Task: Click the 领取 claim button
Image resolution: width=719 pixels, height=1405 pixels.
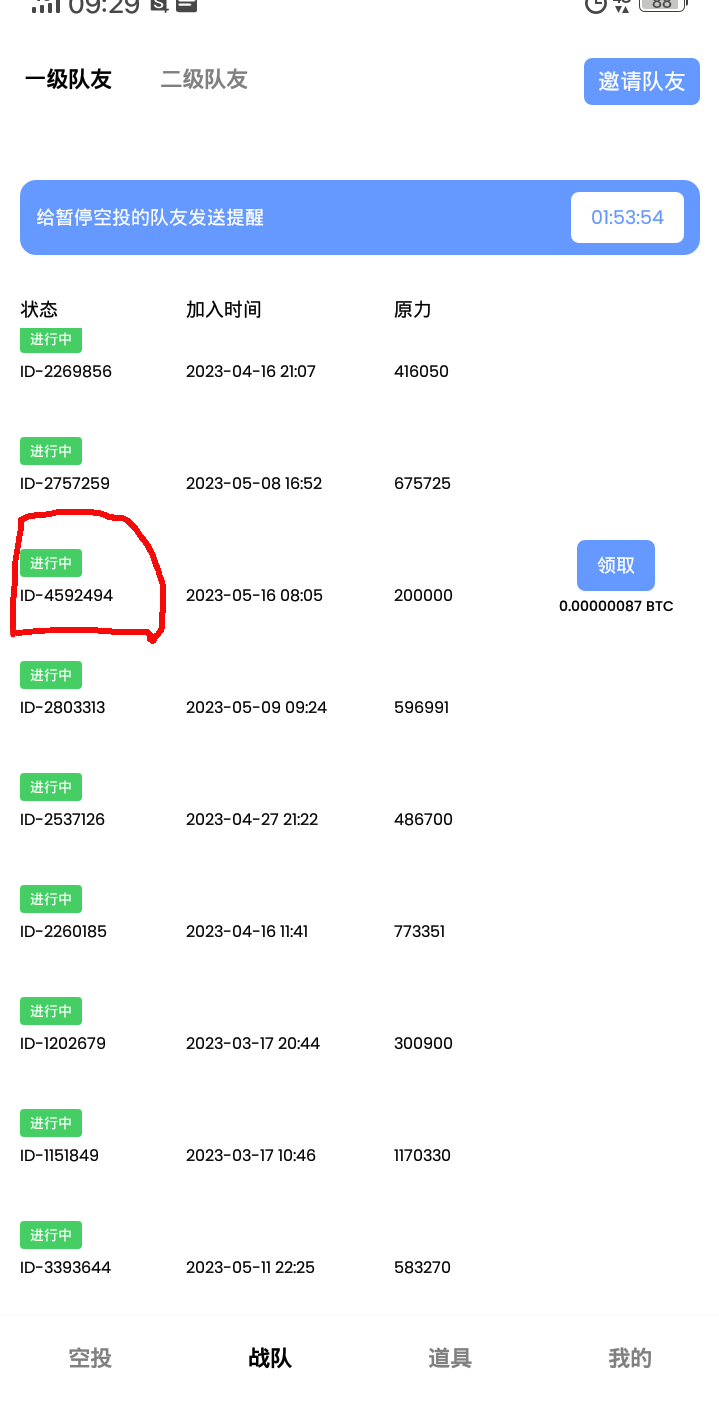Action: pos(615,565)
